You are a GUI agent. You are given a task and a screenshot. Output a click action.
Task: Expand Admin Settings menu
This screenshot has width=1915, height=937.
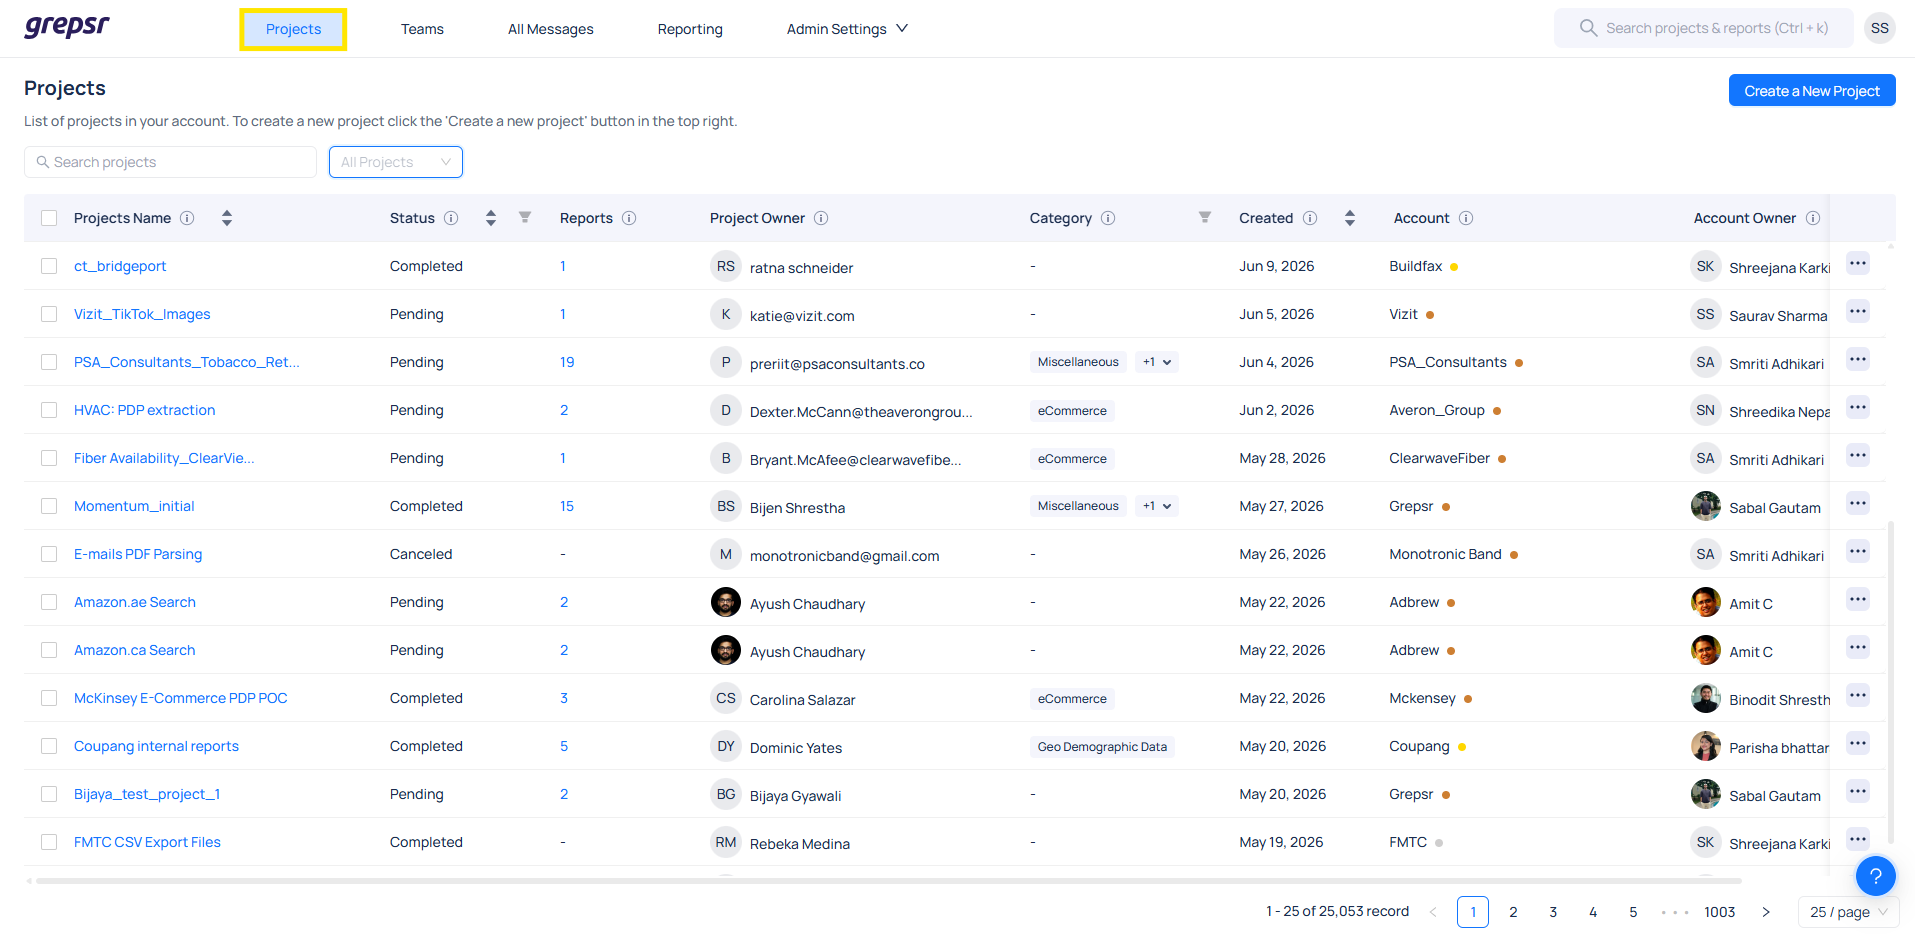[x=847, y=29]
